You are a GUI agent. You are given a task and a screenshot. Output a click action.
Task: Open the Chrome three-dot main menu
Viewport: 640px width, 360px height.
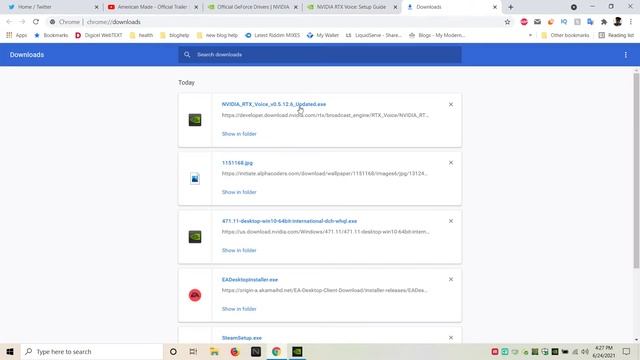(631, 22)
